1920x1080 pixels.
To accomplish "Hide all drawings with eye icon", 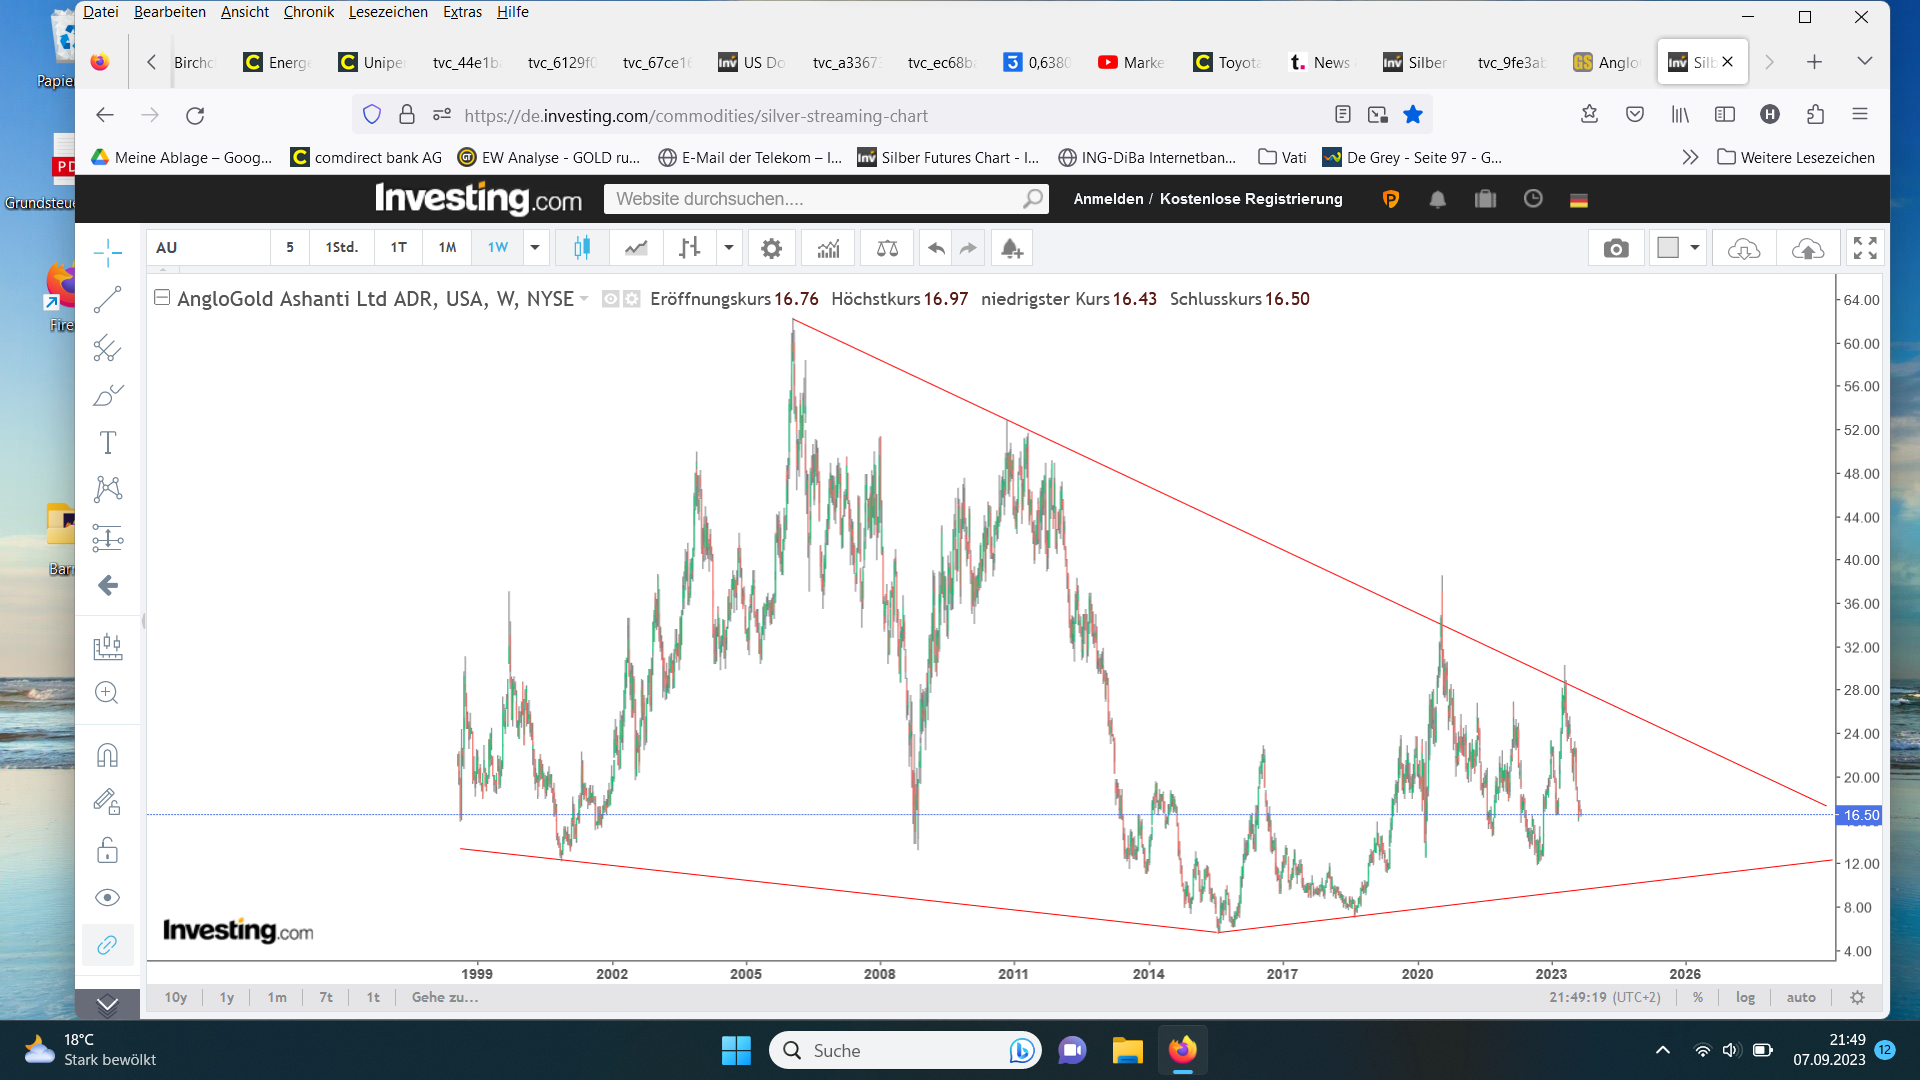I will point(107,897).
